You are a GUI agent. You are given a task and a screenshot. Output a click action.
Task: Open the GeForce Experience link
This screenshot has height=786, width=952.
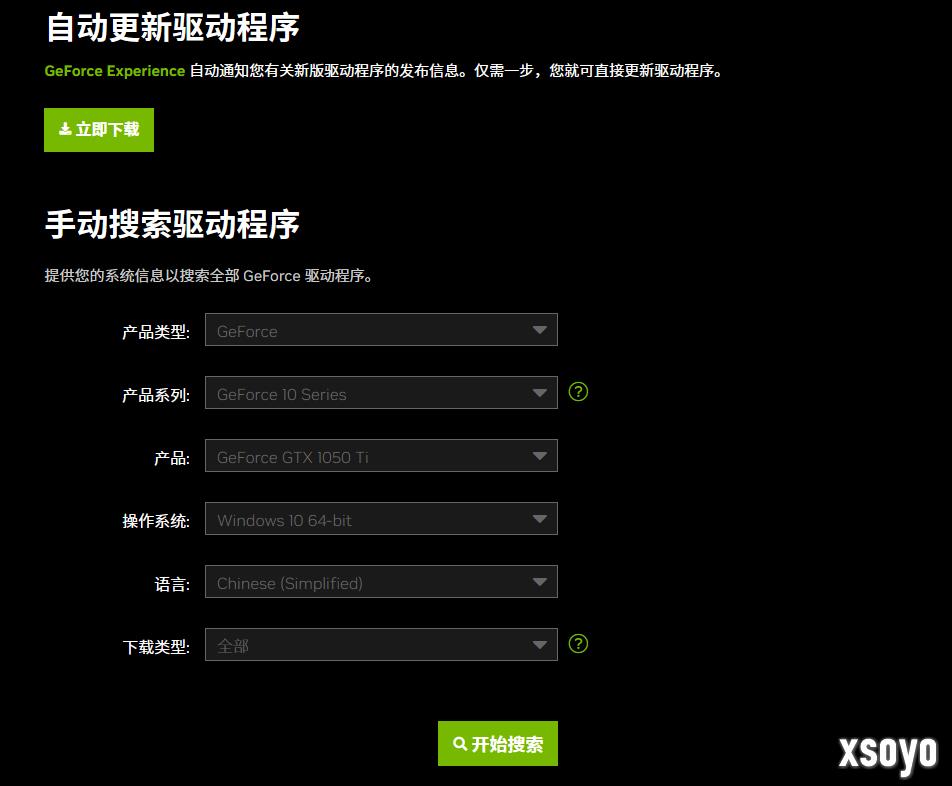tap(115, 71)
